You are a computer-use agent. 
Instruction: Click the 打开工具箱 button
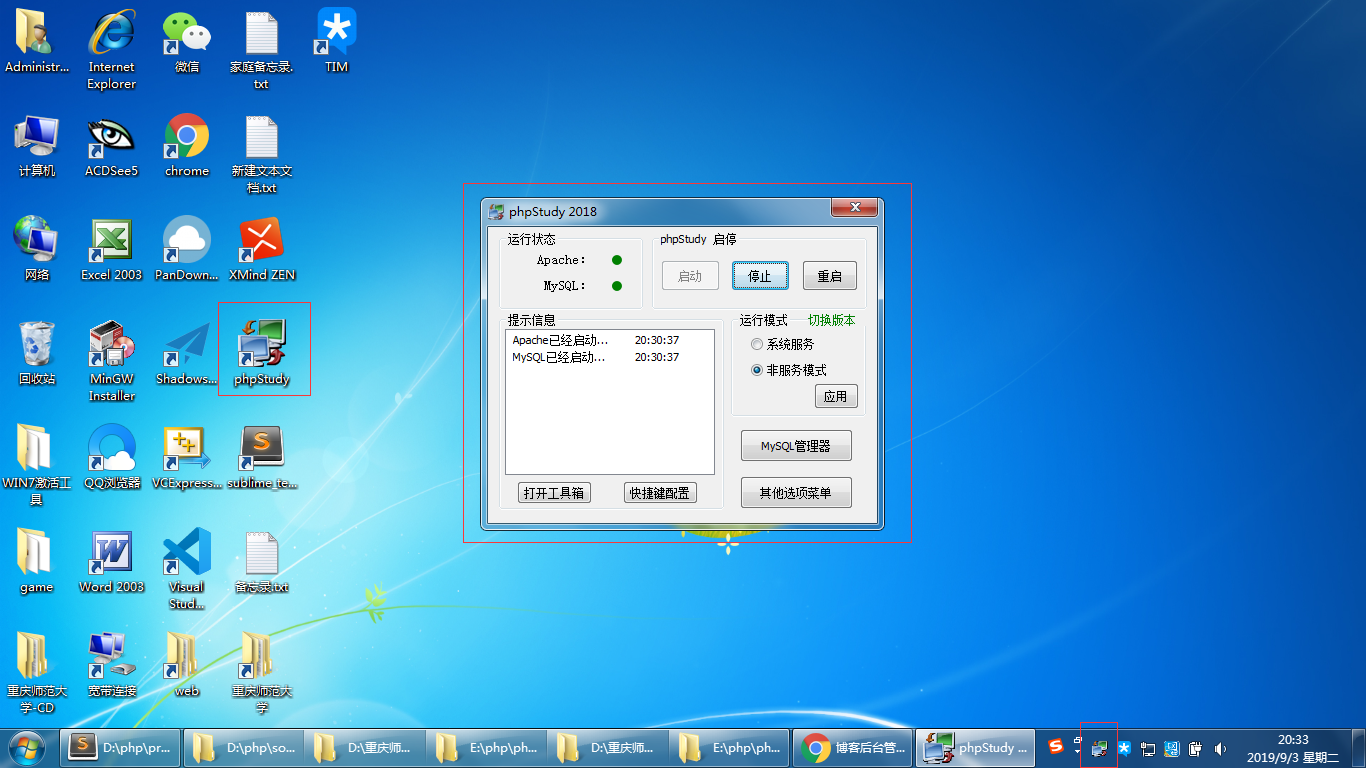click(556, 492)
